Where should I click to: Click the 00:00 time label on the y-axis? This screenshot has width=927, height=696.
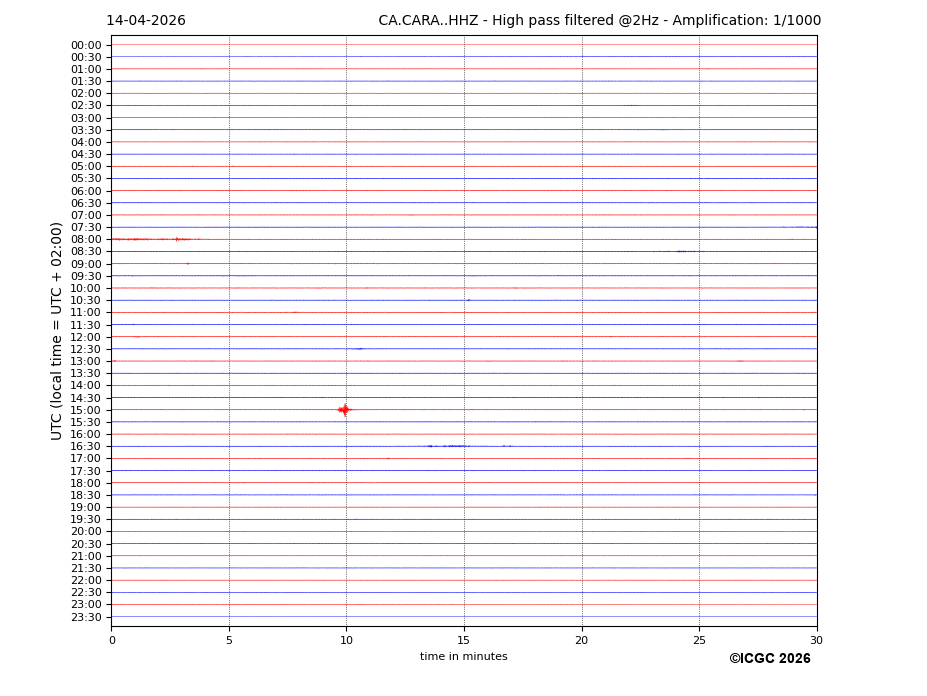coord(86,45)
